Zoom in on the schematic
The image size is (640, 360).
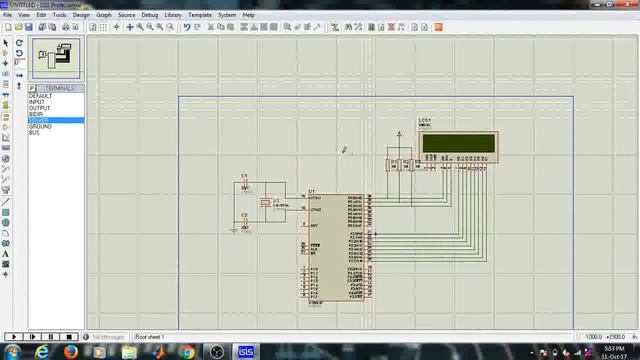click(140, 27)
